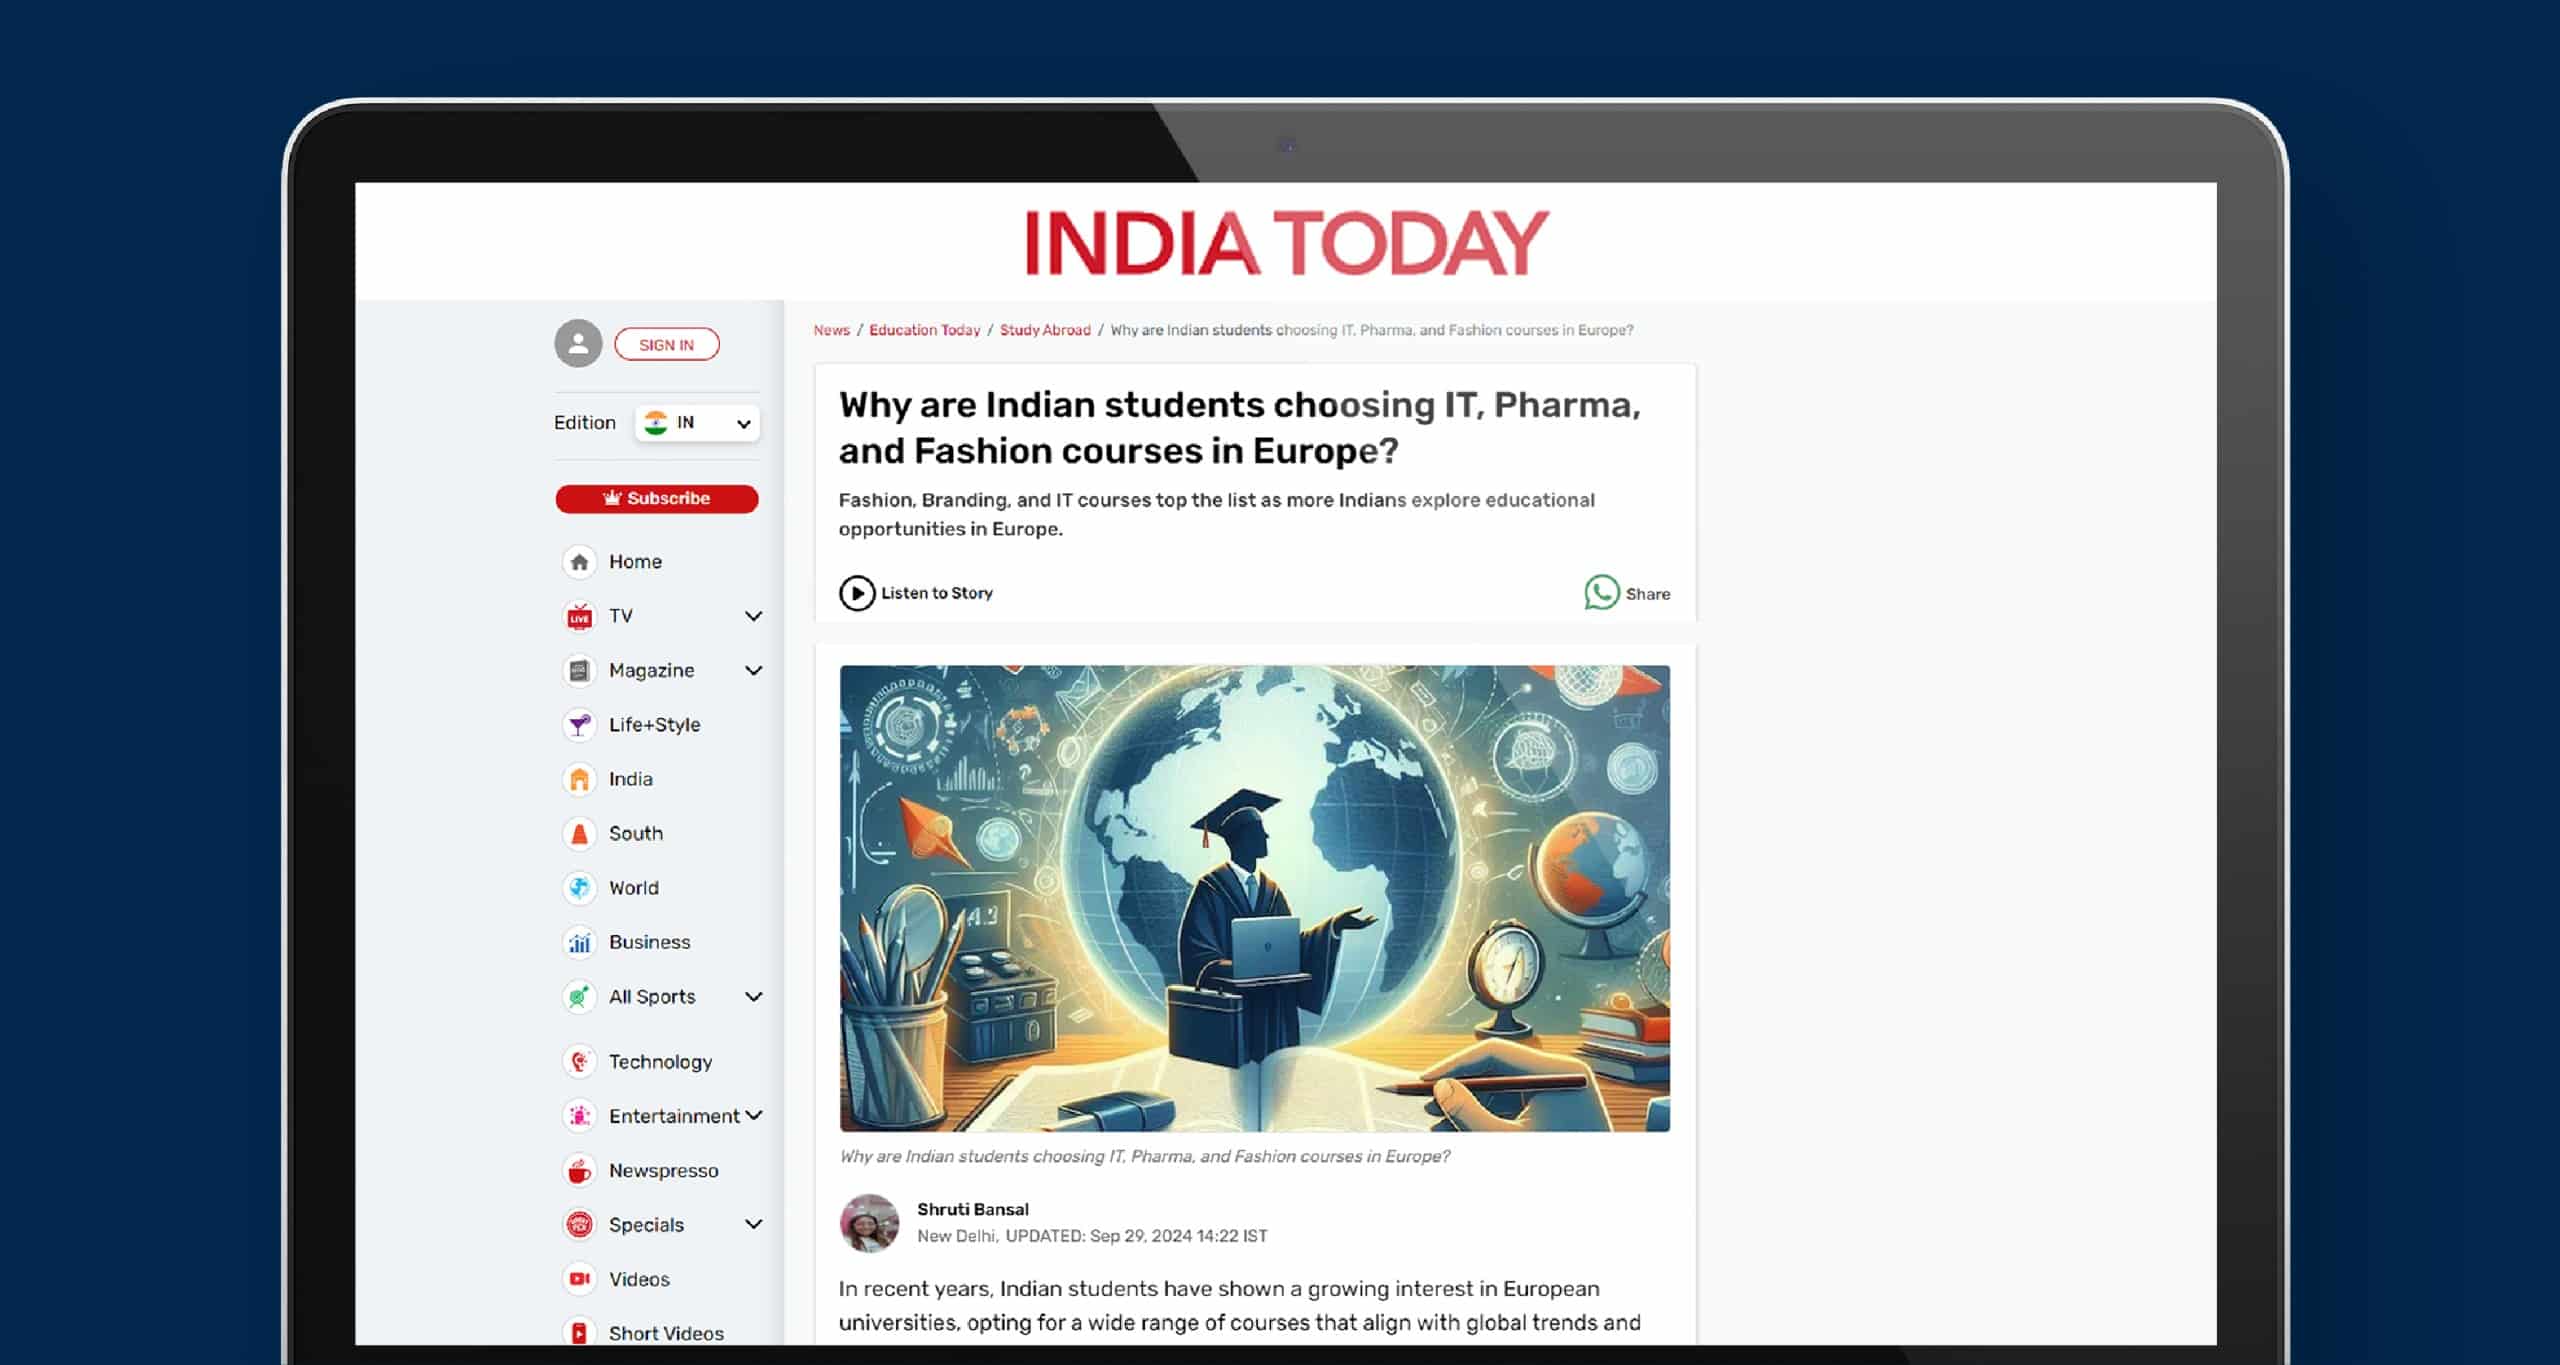Image resolution: width=2560 pixels, height=1365 pixels.
Task: Select the South menu entry
Action: tap(635, 833)
